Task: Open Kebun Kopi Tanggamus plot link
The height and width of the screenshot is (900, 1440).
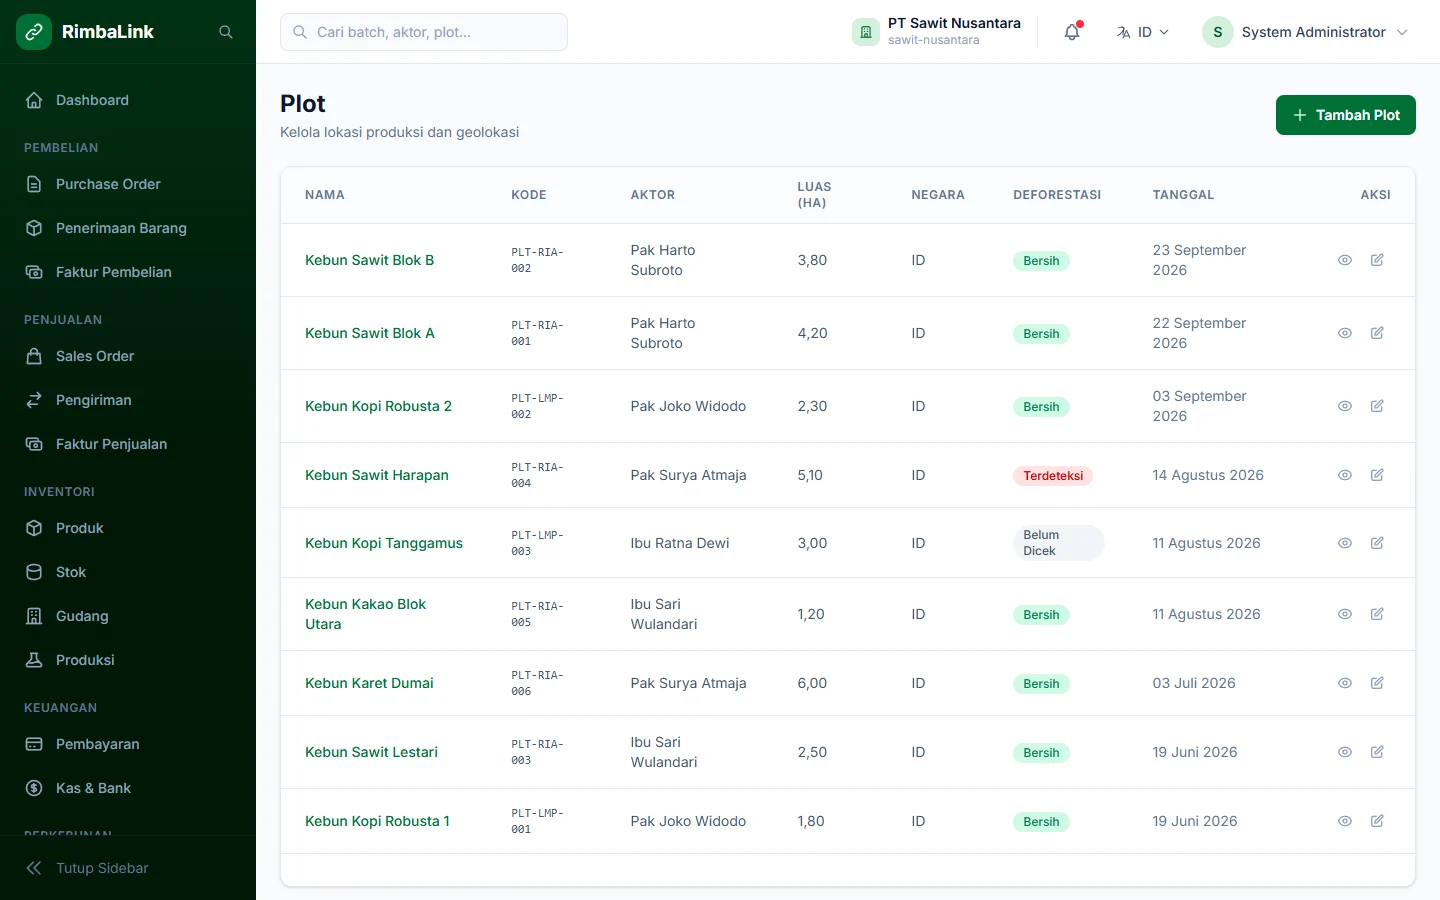Action: point(384,543)
